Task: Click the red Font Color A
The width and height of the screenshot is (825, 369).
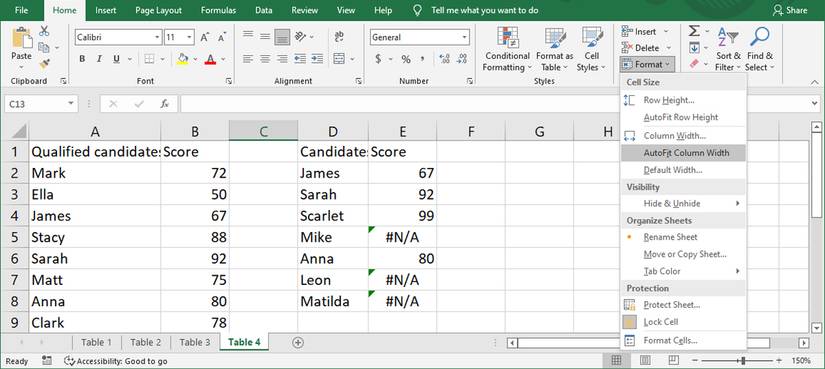Action: pyautogui.click(x=210, y=58)
